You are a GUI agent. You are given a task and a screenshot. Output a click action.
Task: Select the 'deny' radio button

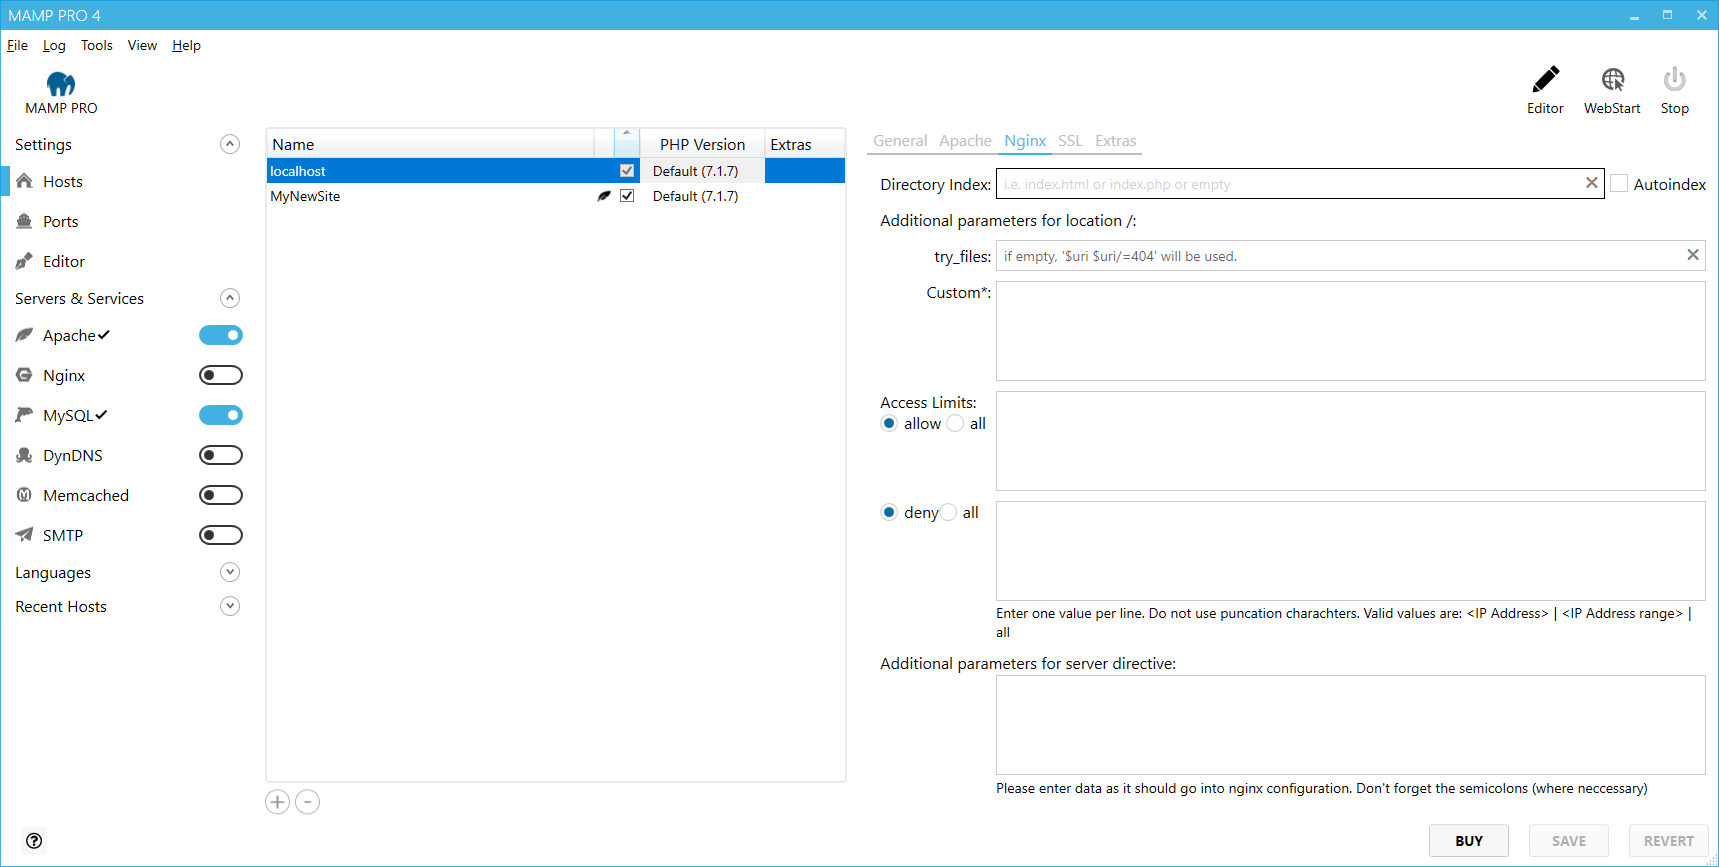[x=889, y=512]
